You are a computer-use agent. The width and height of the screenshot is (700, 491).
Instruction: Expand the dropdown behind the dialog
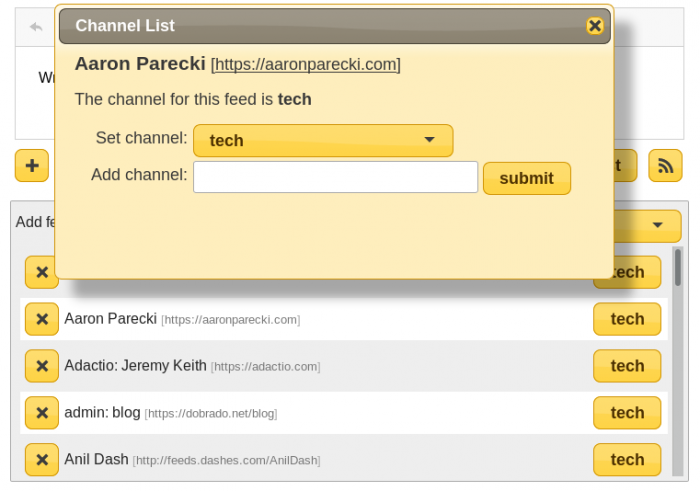657,225
